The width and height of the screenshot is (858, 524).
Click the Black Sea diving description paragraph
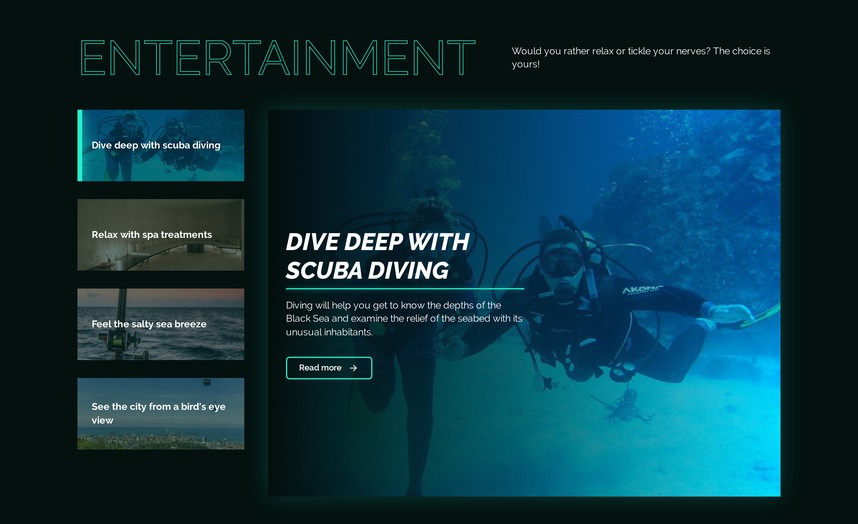coord(404,318)
